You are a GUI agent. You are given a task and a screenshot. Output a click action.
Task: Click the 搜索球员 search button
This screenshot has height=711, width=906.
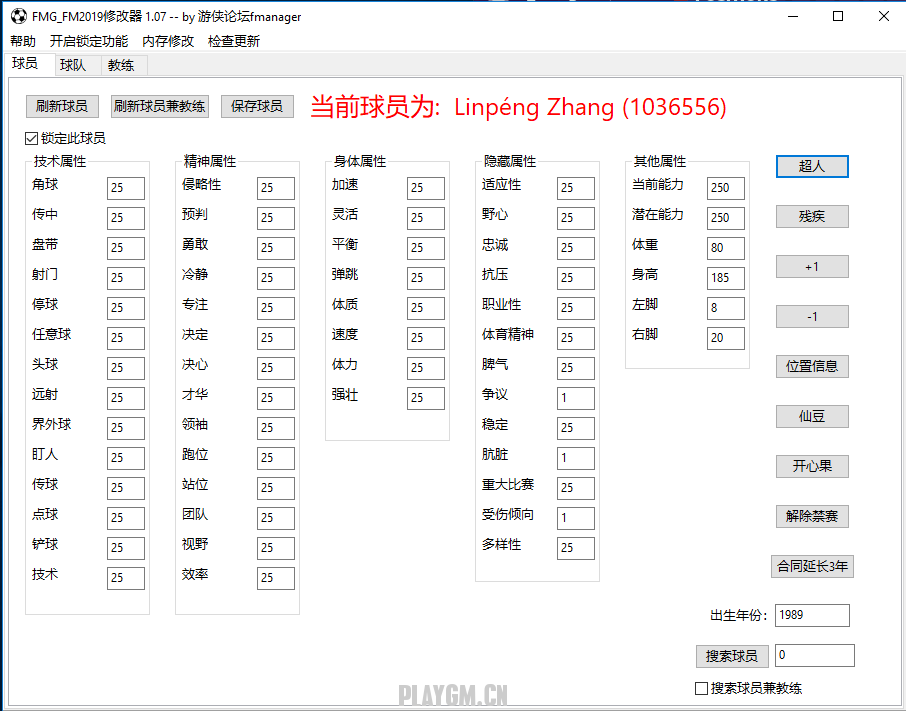(732, 656)
